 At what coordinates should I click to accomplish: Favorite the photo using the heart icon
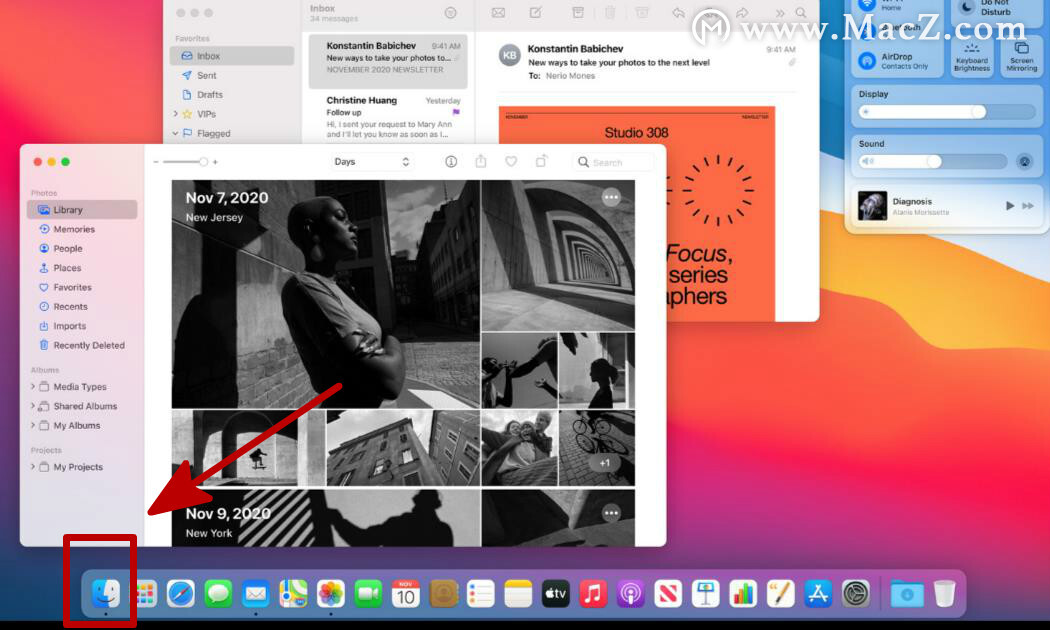(511, 162)
